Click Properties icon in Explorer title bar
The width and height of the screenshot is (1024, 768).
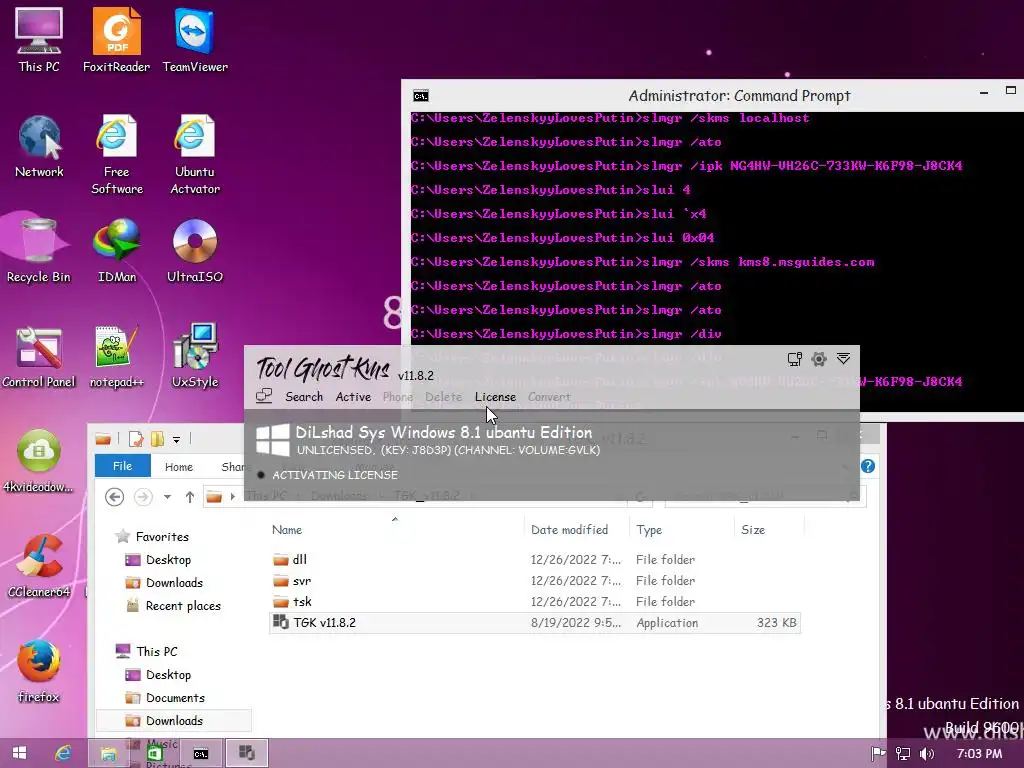135,439
